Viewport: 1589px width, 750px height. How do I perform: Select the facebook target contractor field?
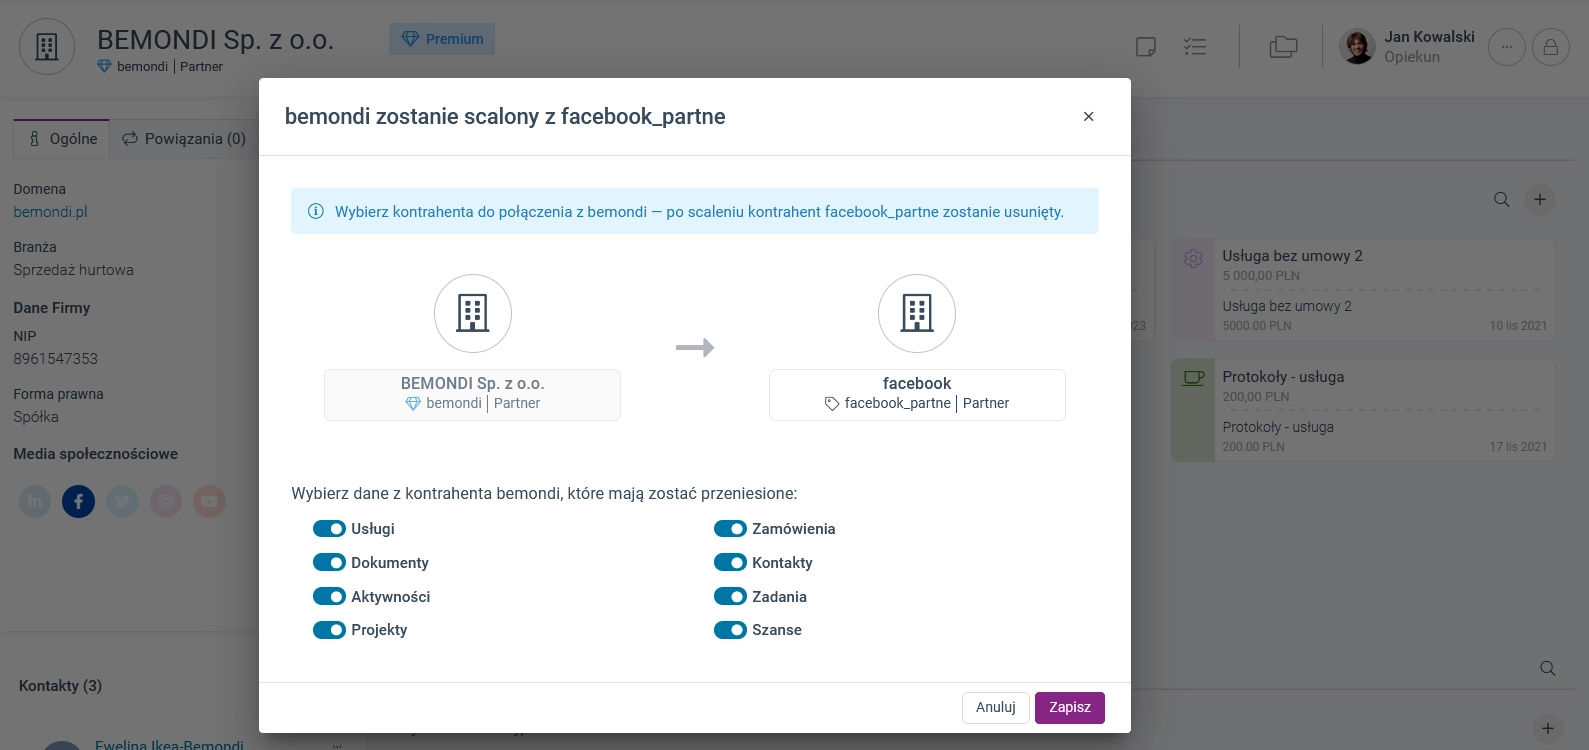917,395
